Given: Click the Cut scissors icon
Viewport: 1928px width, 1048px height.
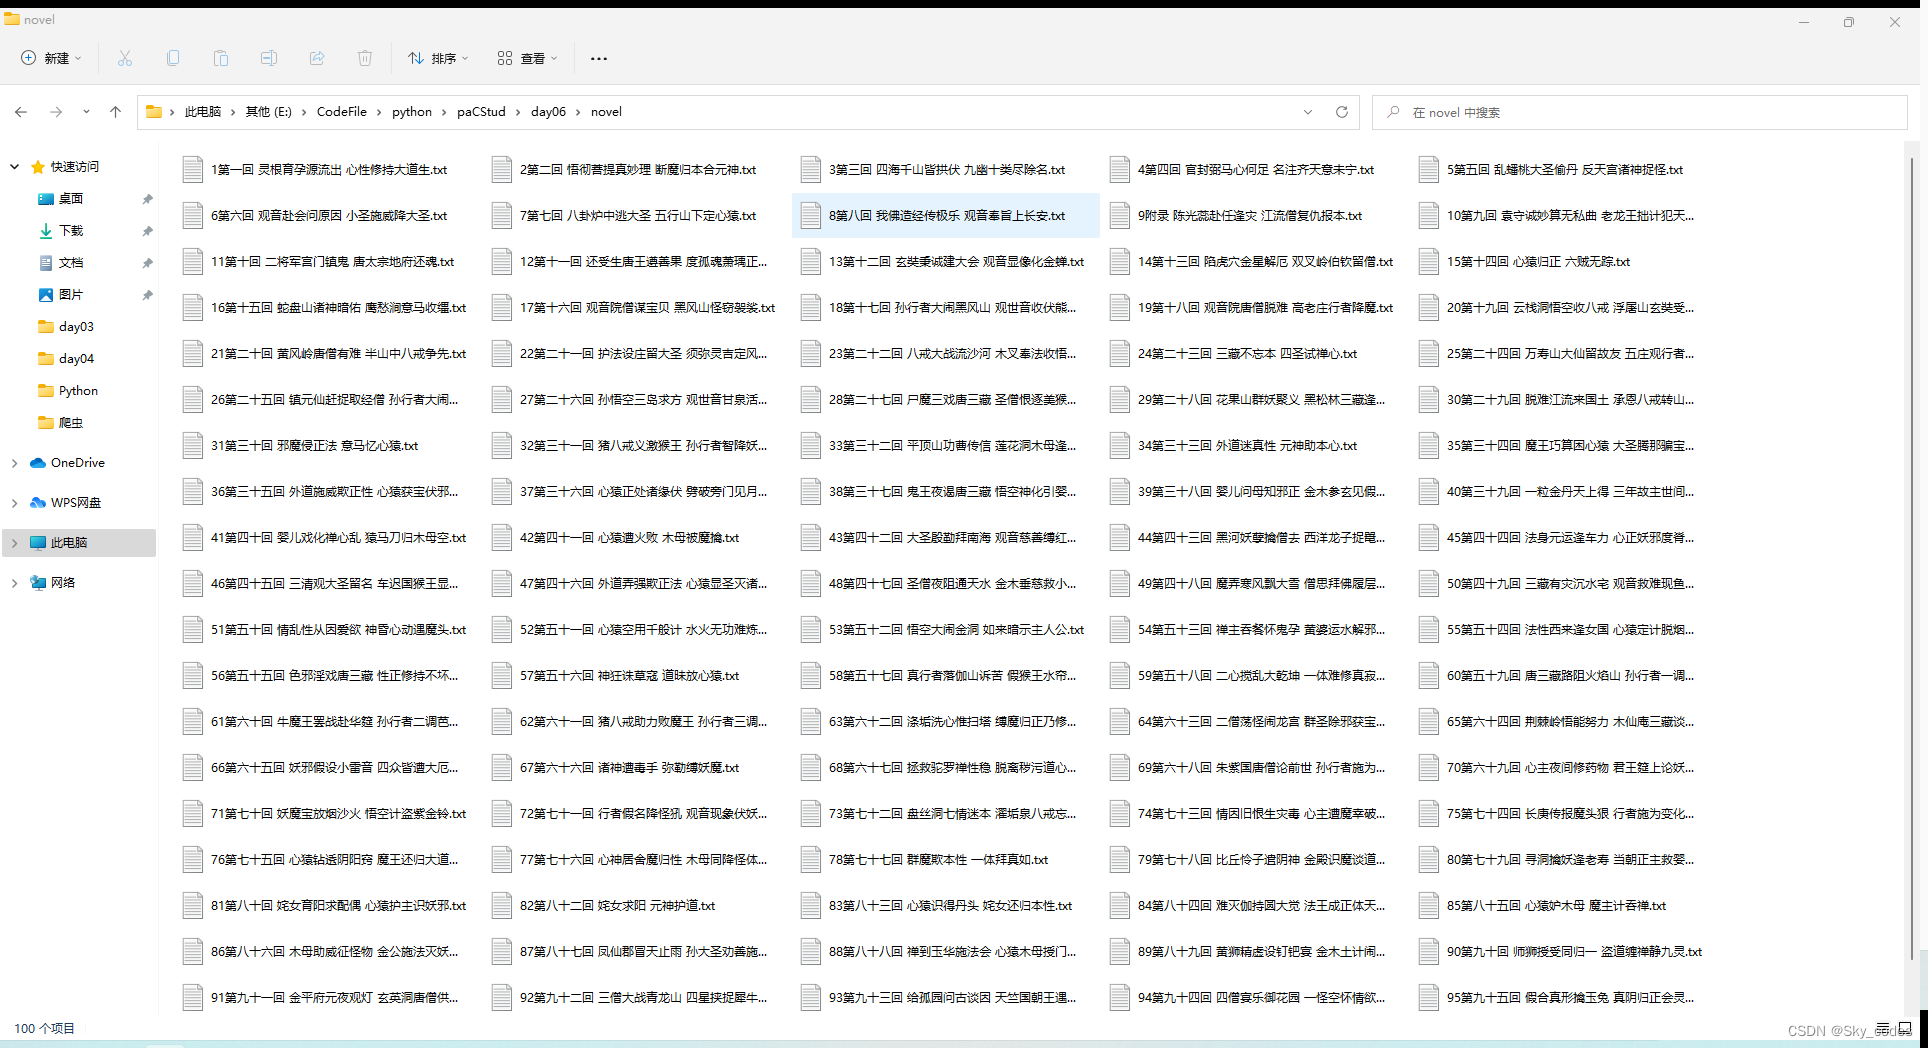Looking at the screenshot, I should tap(125, 58).
